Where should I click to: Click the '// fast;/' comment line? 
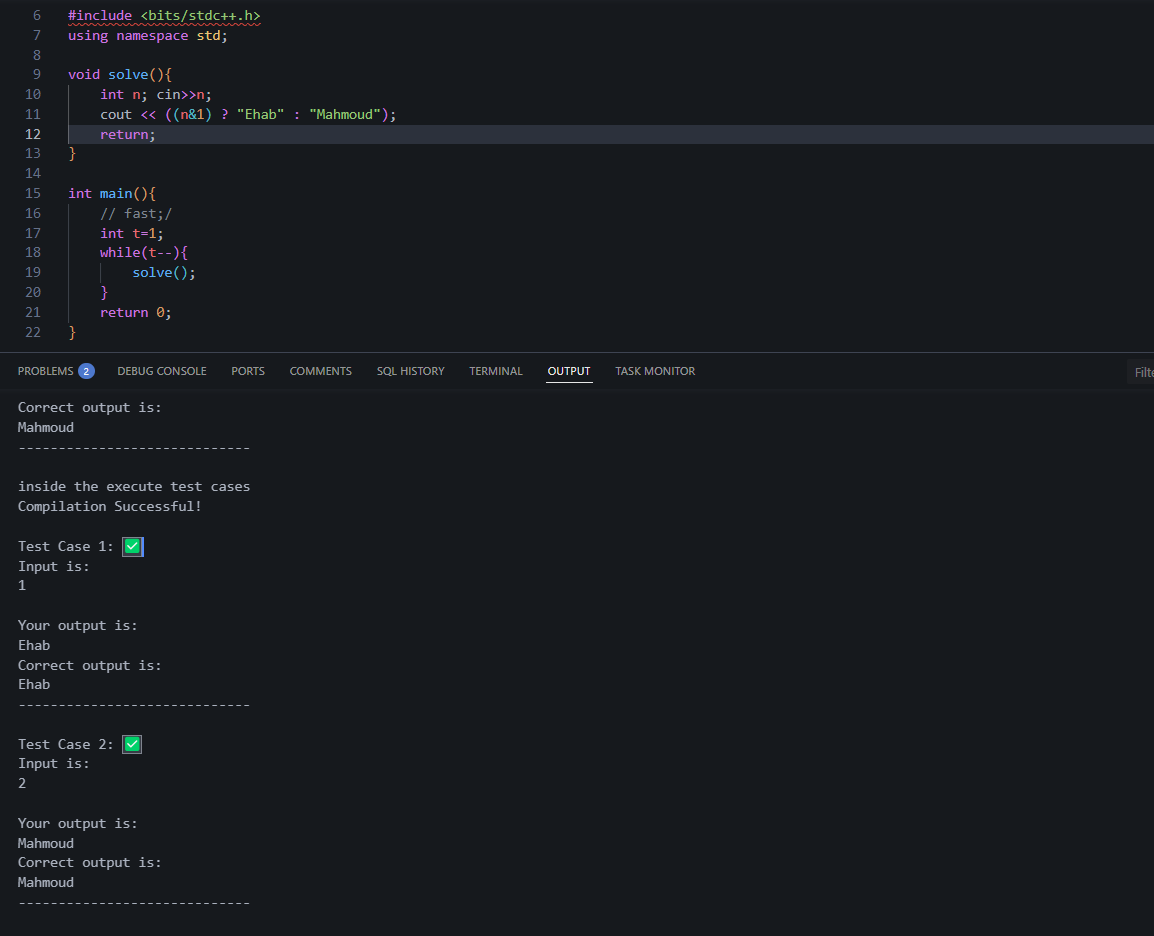click(136, 213)
